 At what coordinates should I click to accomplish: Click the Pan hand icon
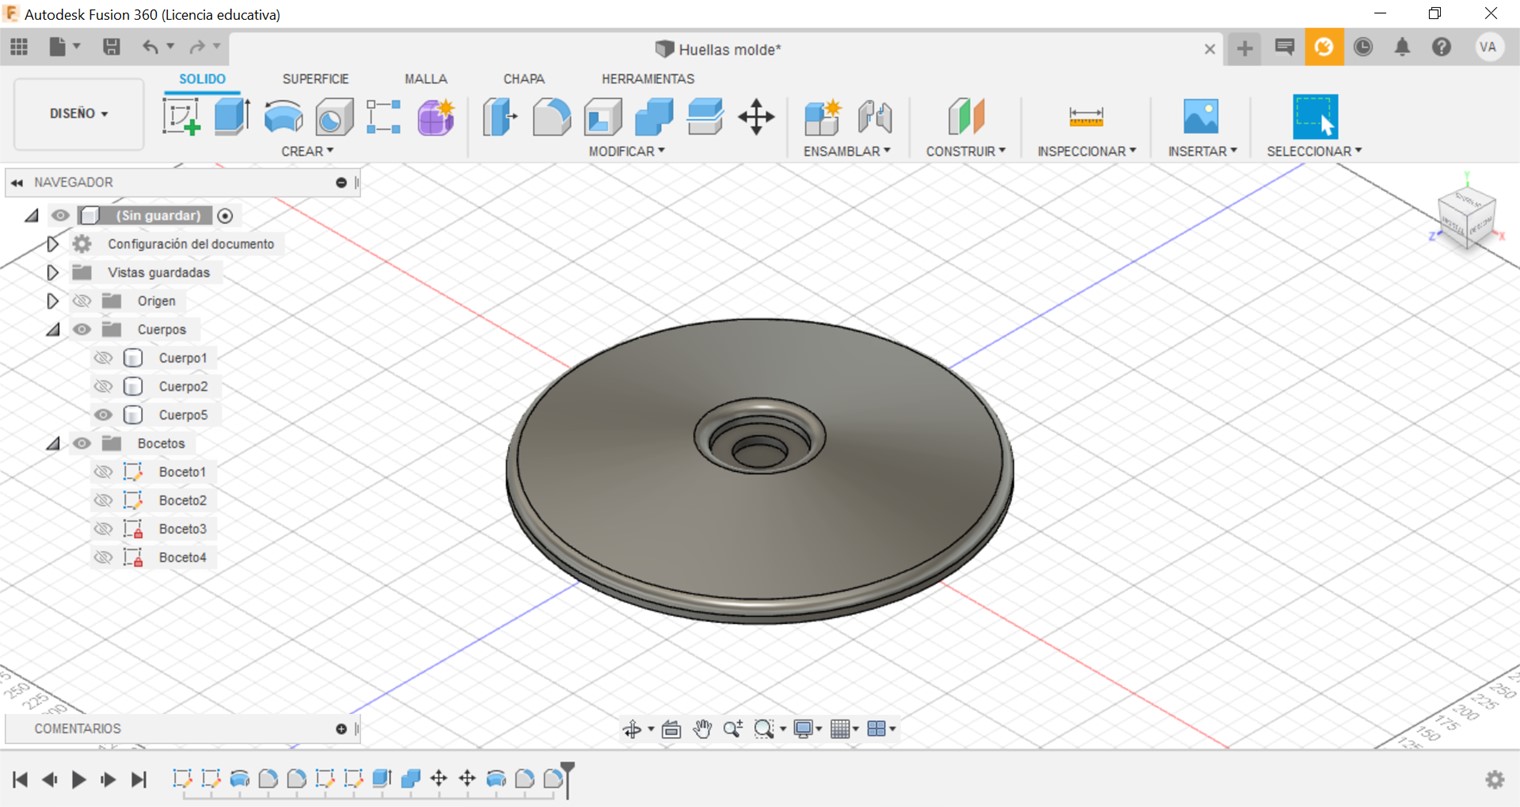click(702, 729)
